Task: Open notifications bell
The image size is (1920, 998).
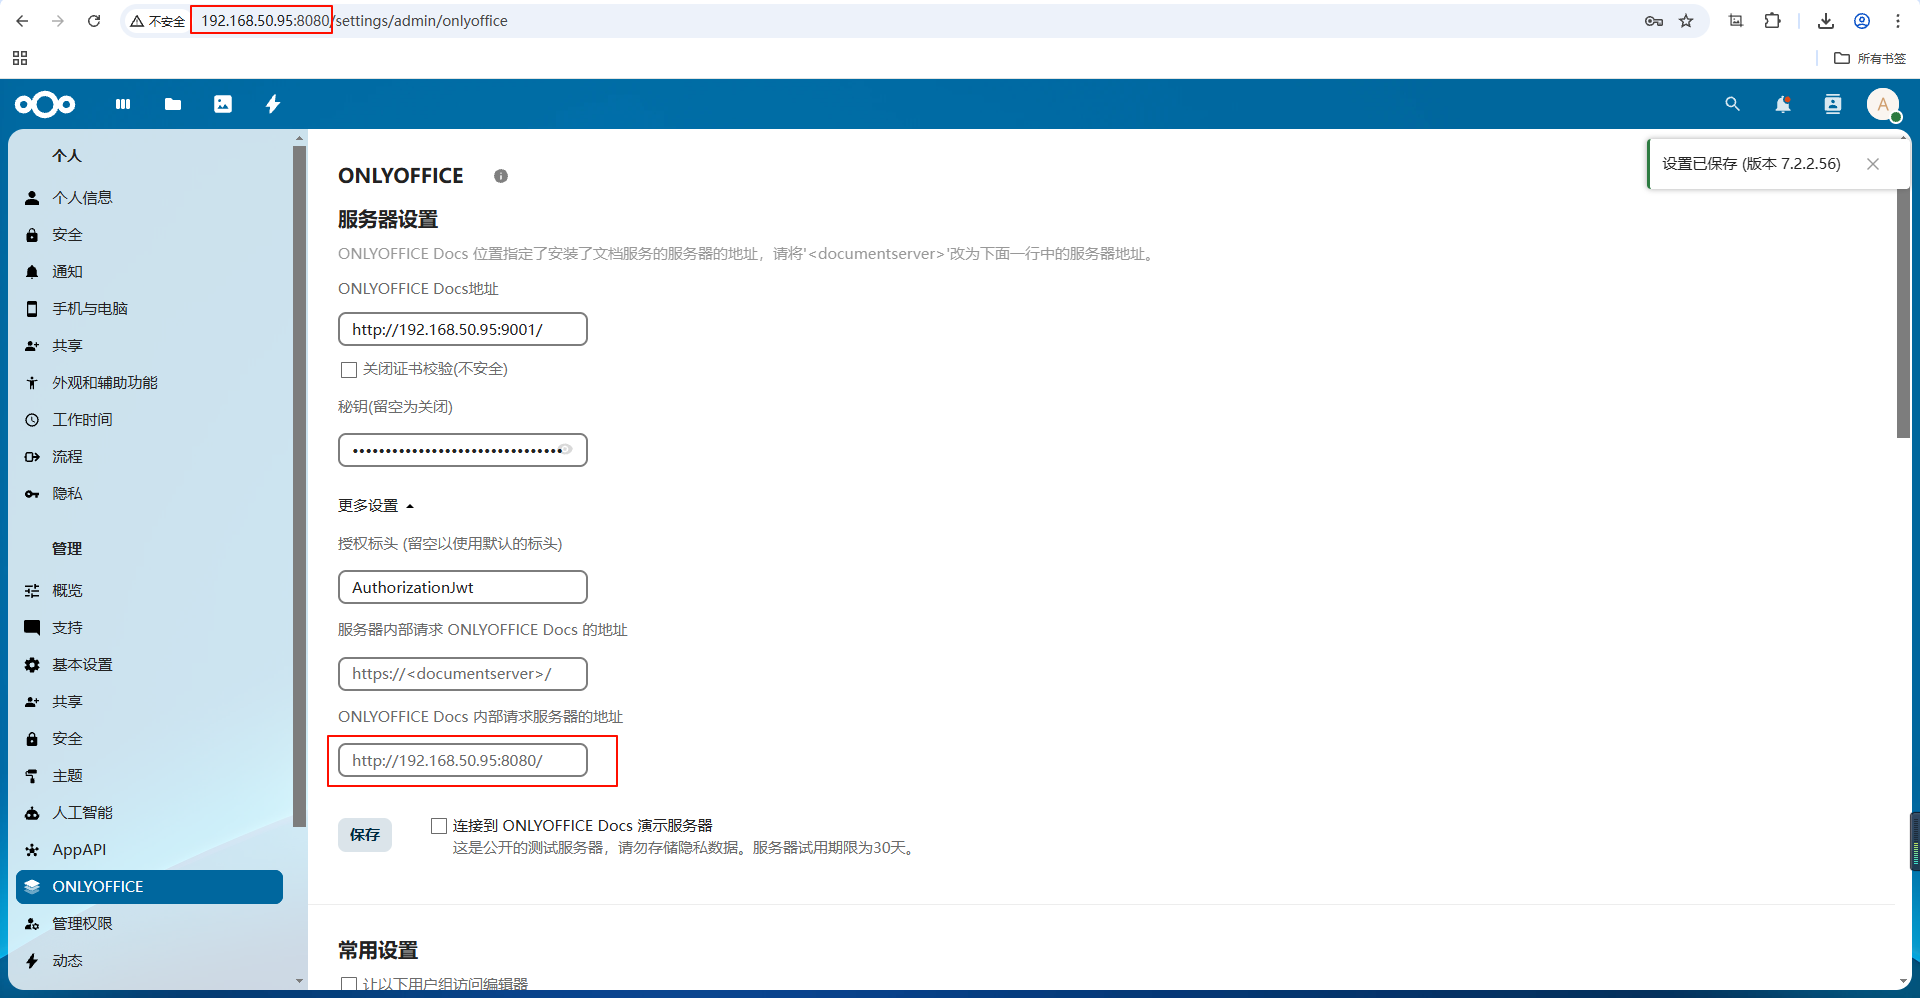Action: (x=1783, y=104)
